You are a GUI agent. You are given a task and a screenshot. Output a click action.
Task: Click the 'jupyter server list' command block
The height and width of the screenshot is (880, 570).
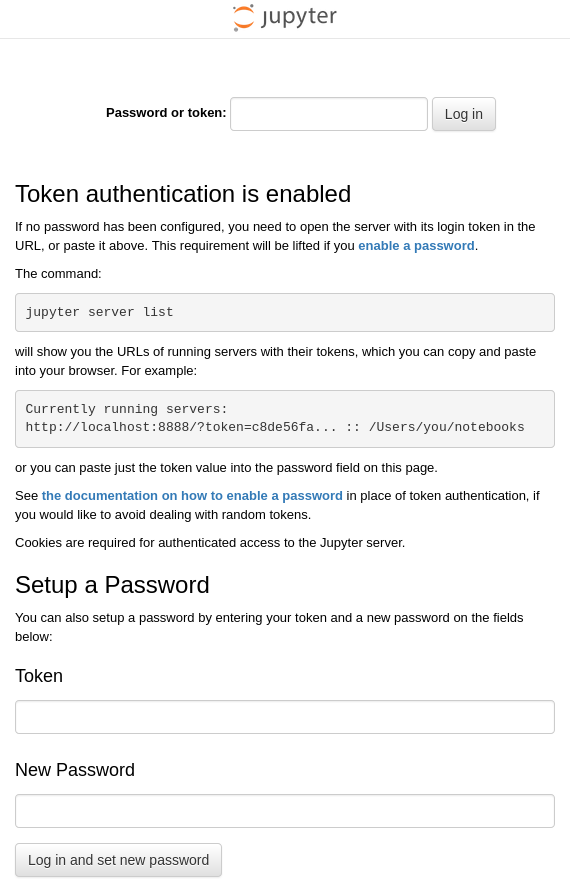click(x=285, y=312)
